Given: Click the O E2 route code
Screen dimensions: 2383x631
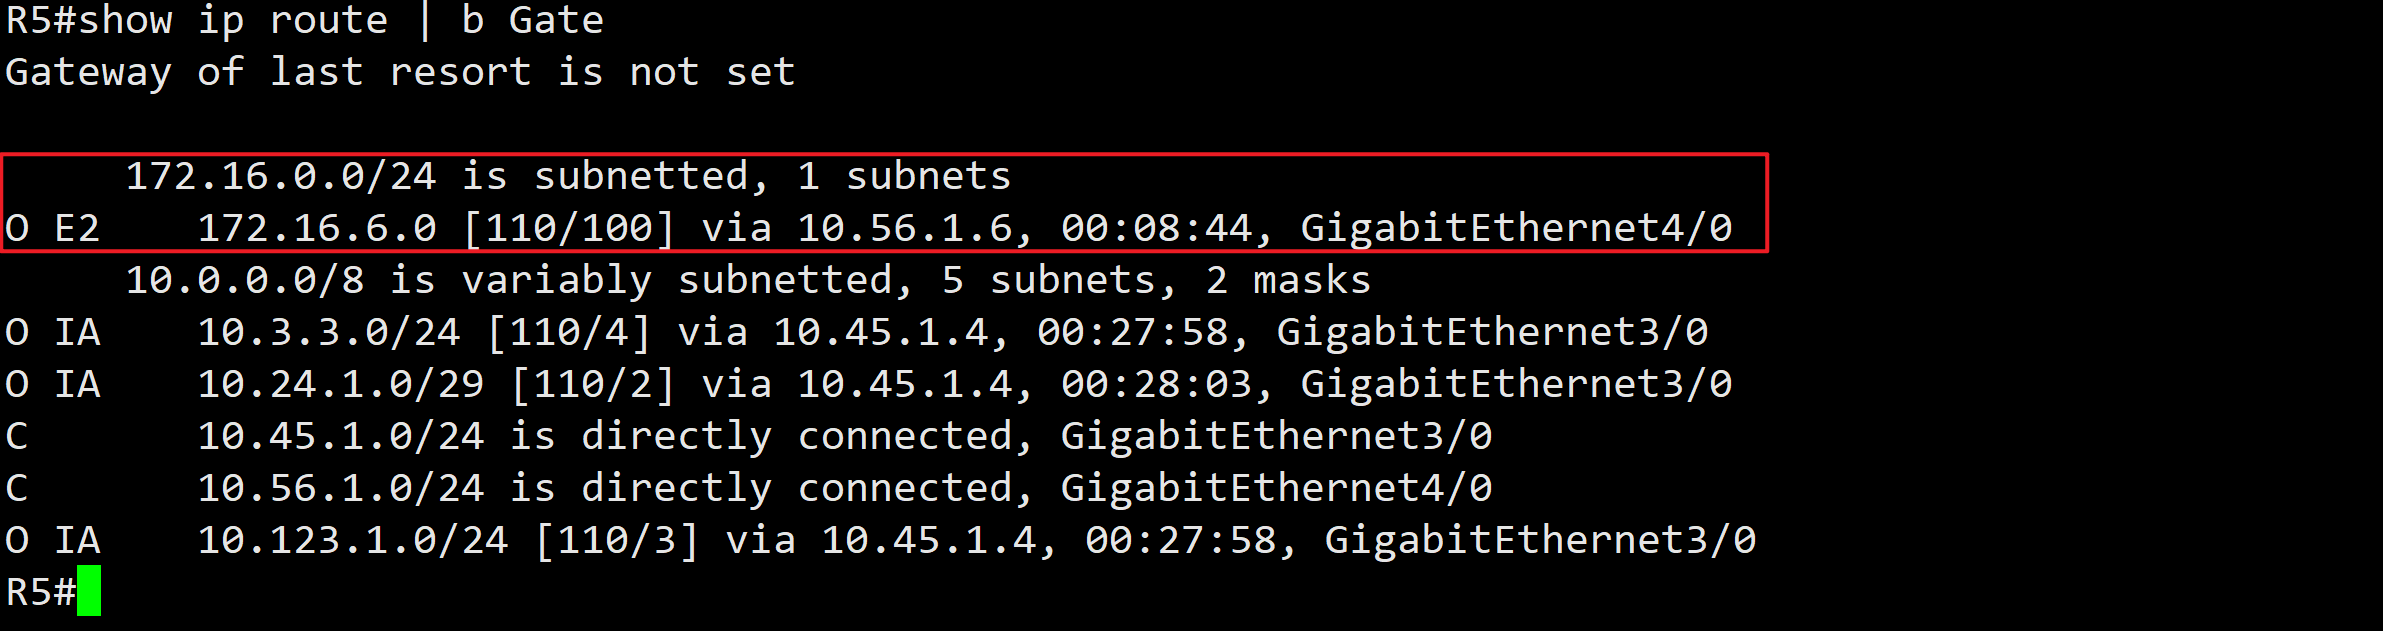Looking at the screenshot, I should click(53, 229).
